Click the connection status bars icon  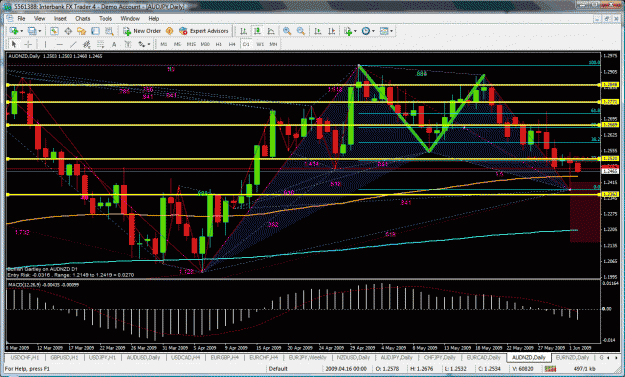tap(550, 369)
